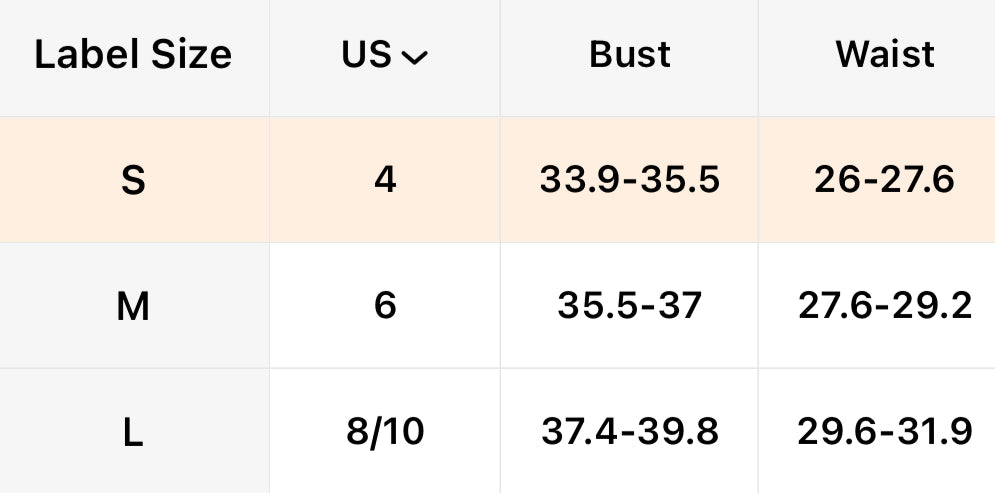Click waist measurement 27.6-29.2

pos(885,306)
